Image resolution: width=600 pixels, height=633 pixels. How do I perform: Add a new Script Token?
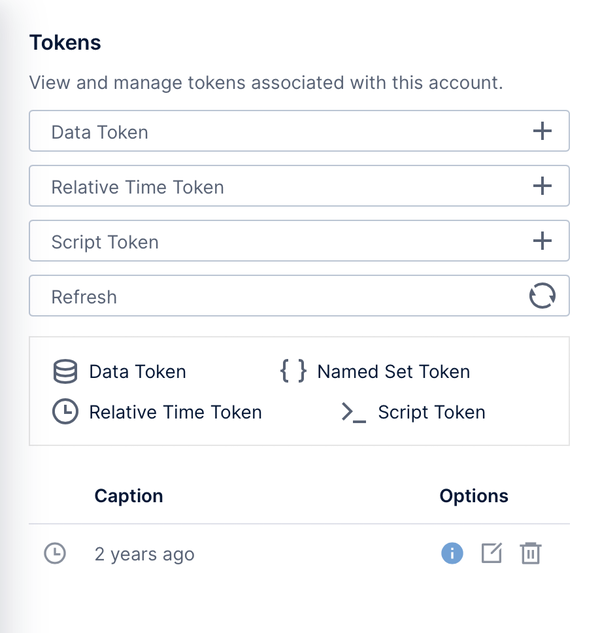(299, 241)
